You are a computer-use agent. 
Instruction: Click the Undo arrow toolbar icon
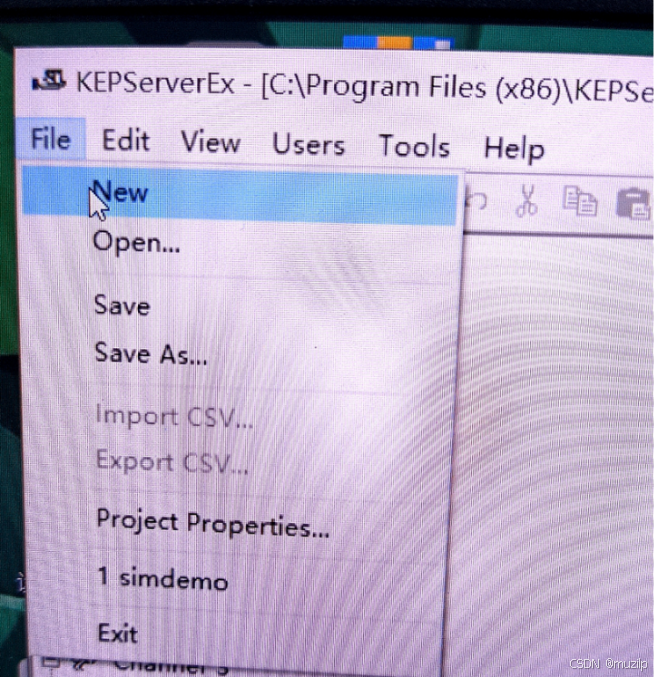tap(477, 201)
